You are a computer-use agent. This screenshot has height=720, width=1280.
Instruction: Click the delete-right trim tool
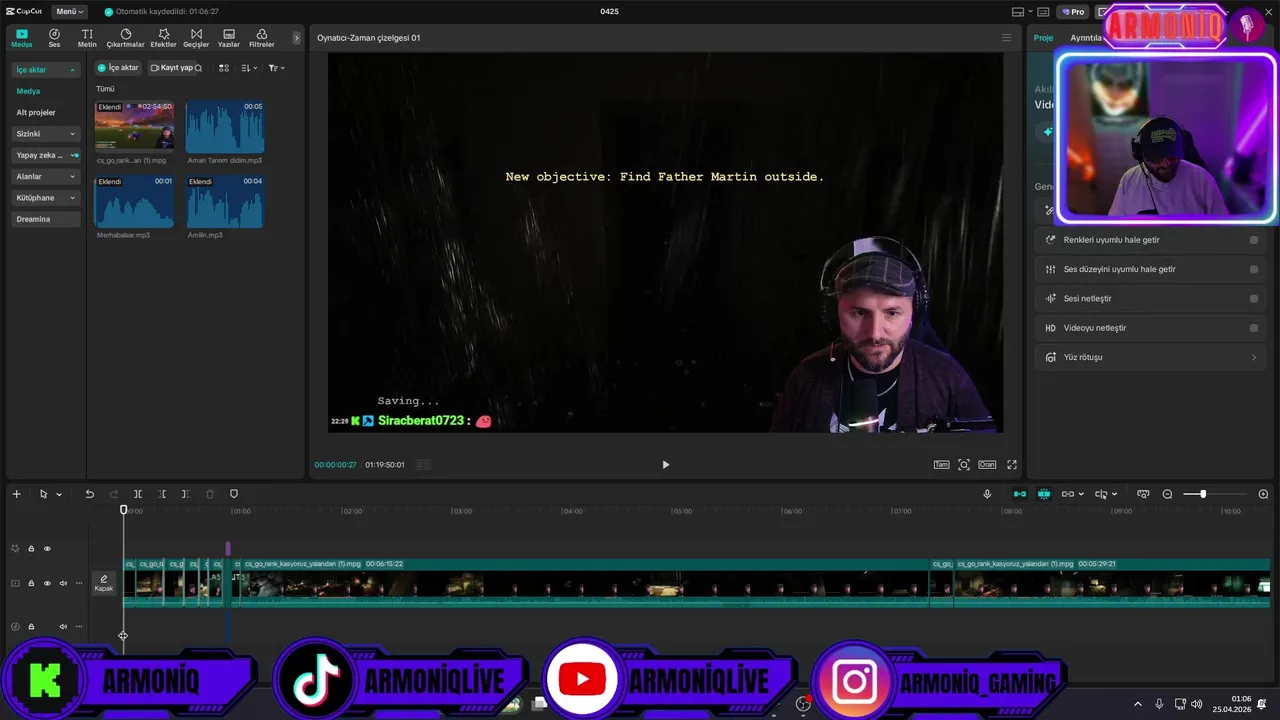coord(185,494)
